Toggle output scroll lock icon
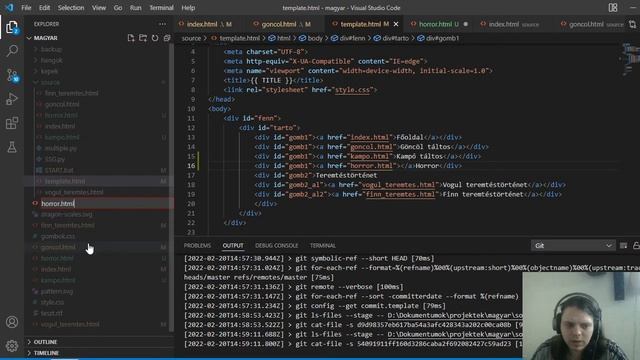This screenshot has width=640, height=360. (x=636, y=246)
